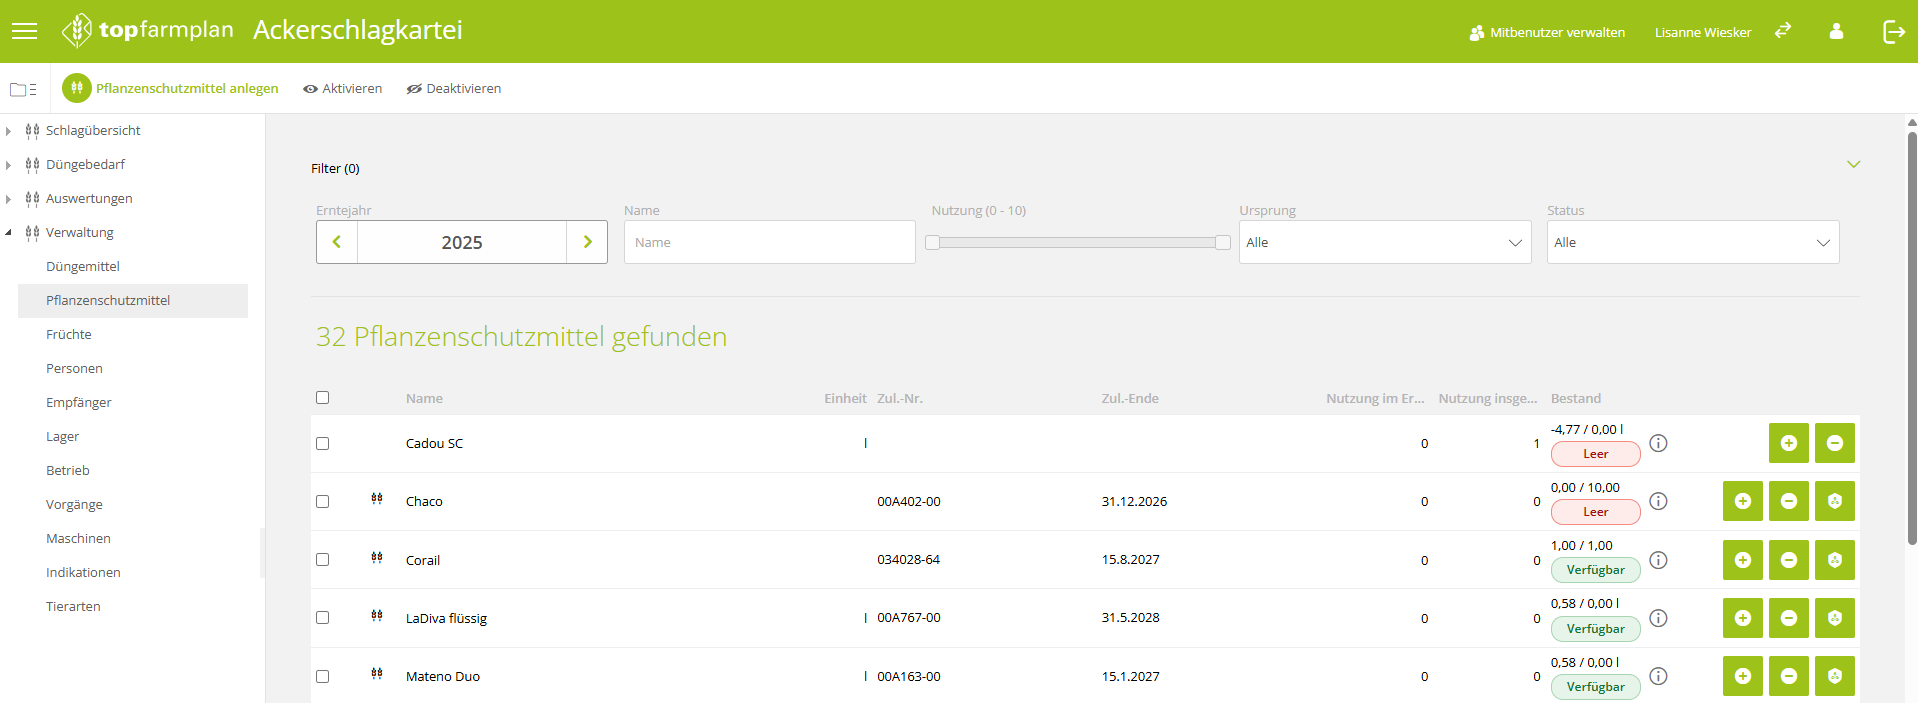
Task: Expand the Düngebedarf tree node
Action: point(8,165)
